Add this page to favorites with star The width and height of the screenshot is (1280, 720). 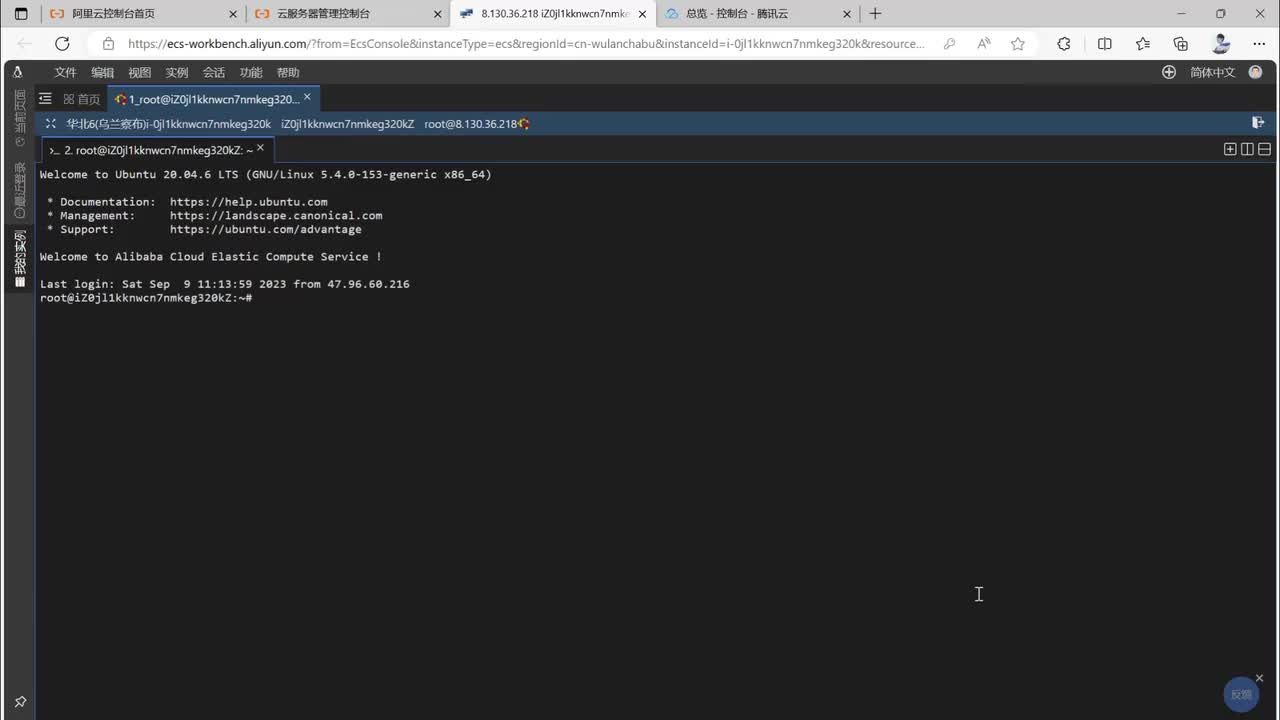[1018, 44]
